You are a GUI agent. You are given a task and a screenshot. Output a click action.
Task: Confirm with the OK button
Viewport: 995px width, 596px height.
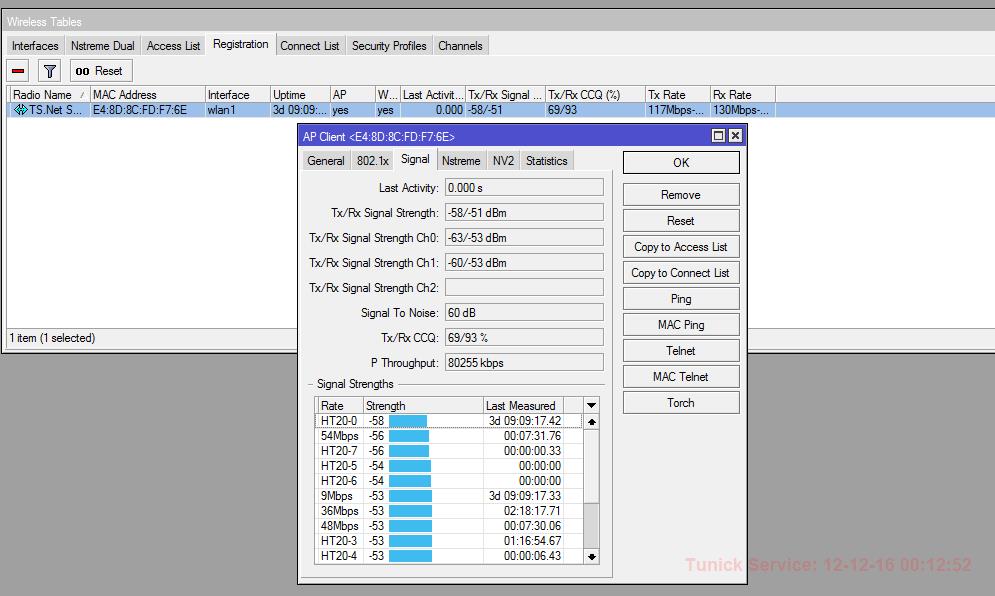681,162
